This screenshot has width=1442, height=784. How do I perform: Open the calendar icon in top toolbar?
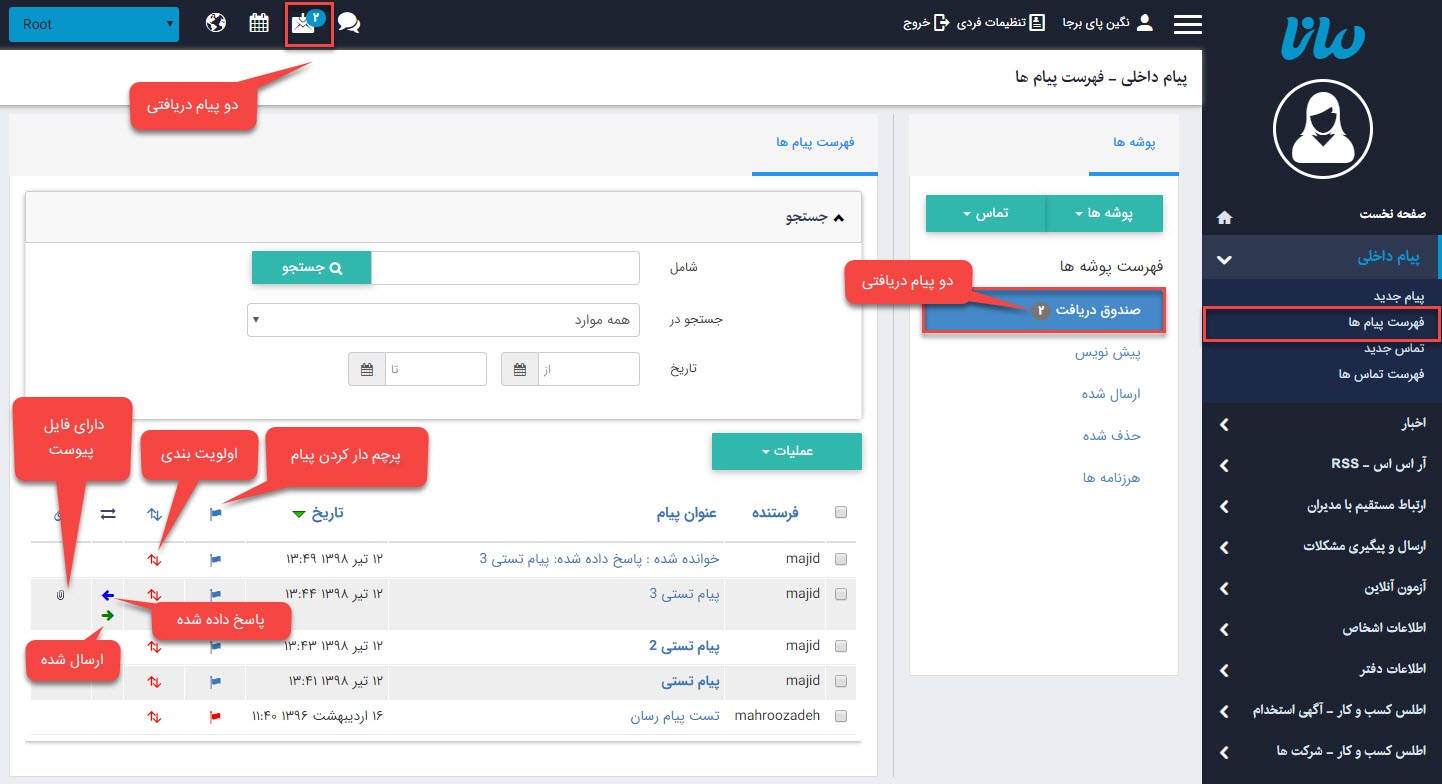click(x=259, y=22)
